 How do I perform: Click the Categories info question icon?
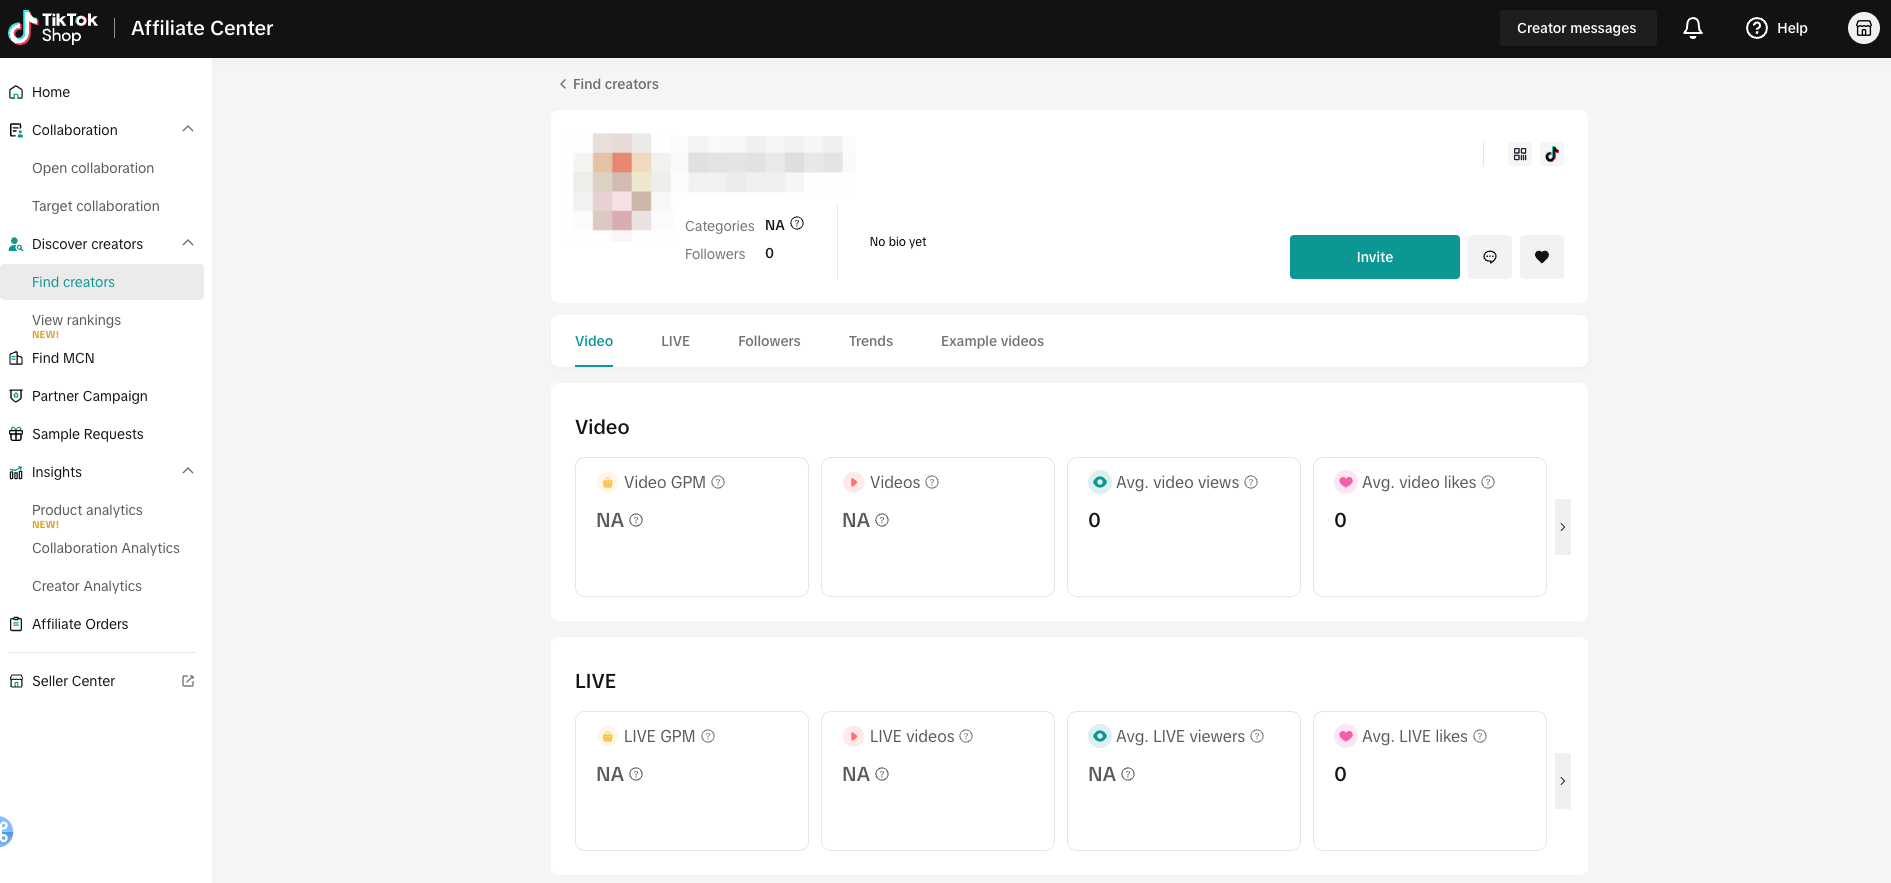coord(797,224)
